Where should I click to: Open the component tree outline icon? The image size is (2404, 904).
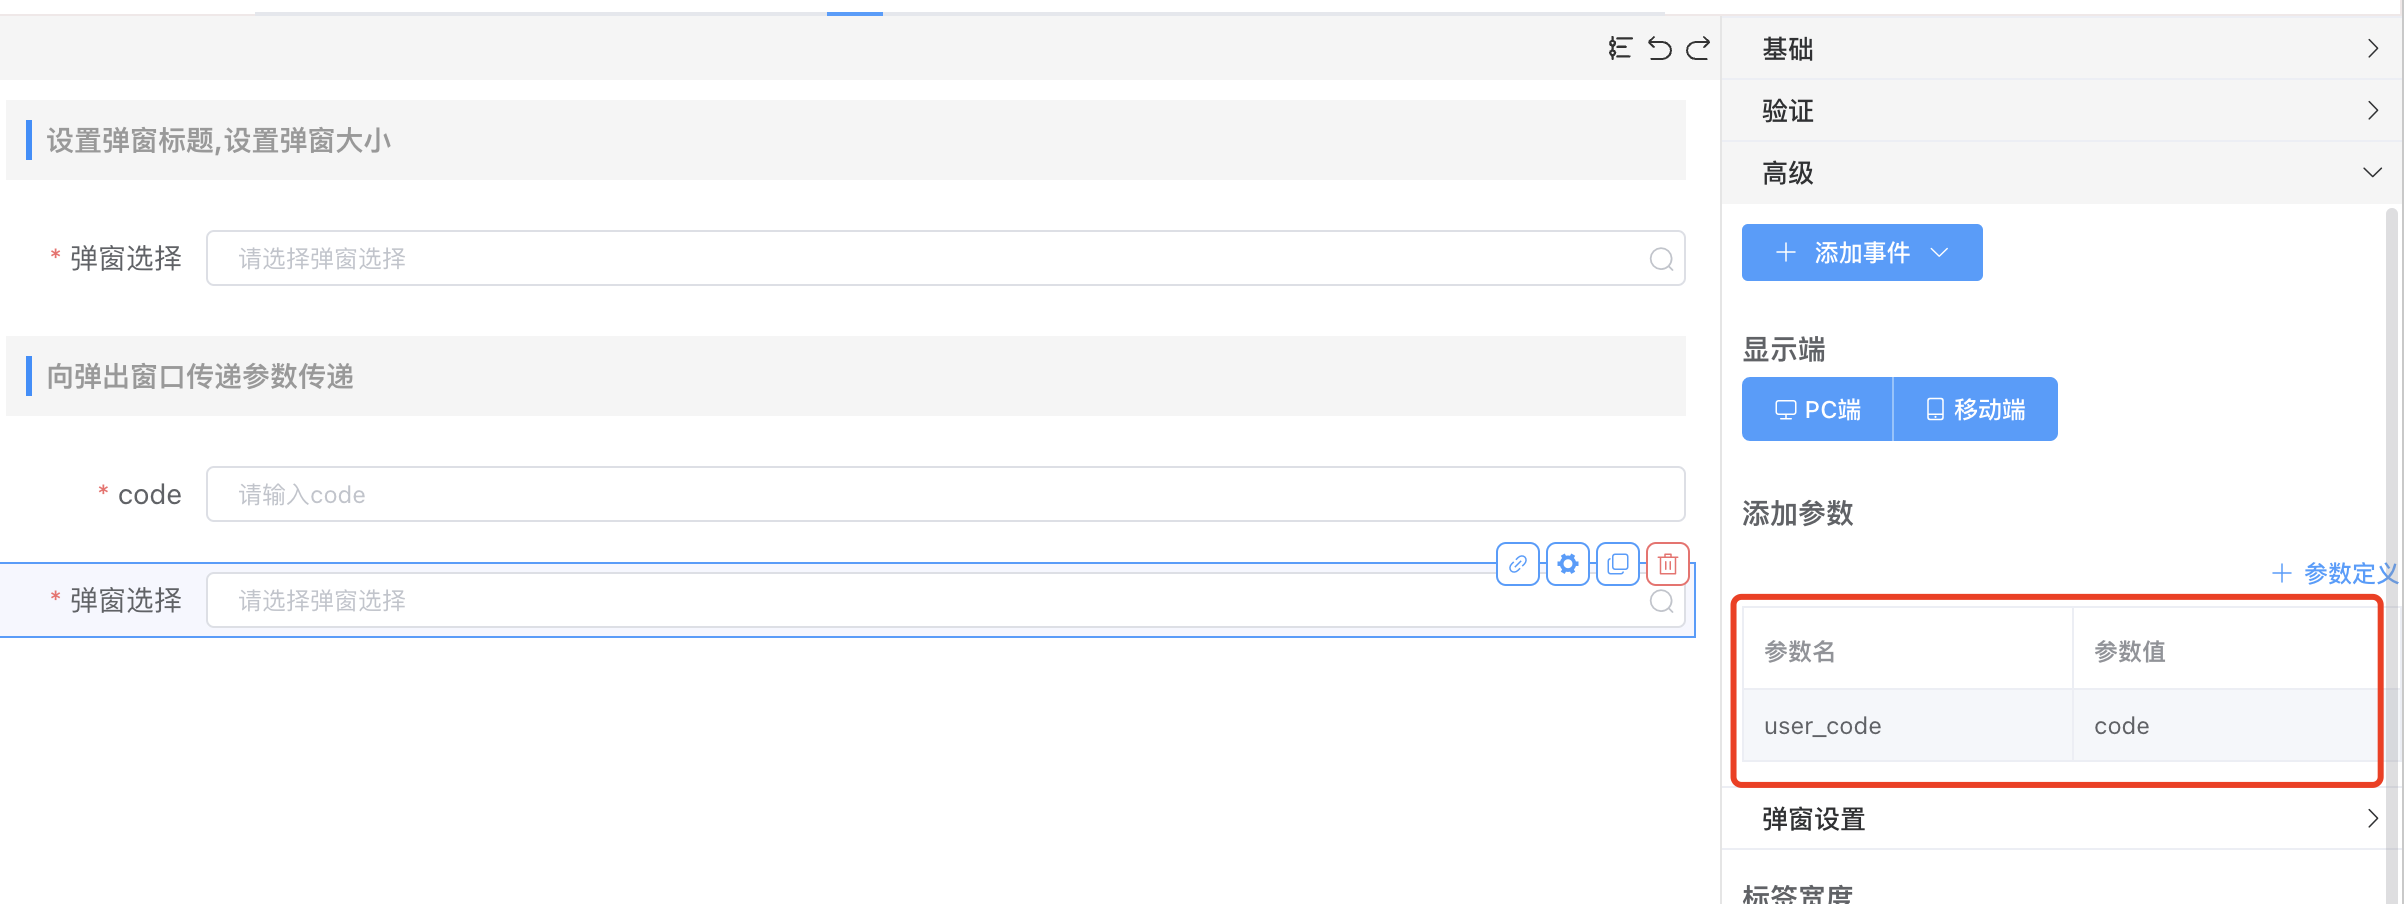pos(1620,48)
